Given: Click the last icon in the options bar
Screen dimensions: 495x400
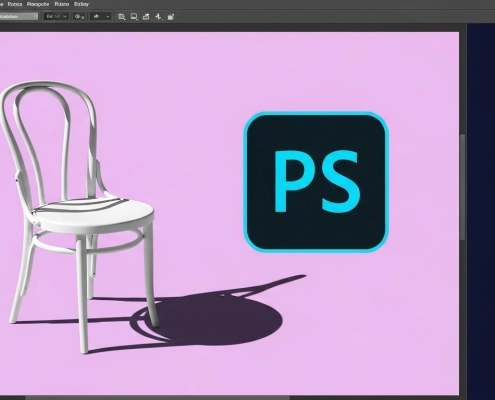Looking at the screenshot, I should [171, 17].
